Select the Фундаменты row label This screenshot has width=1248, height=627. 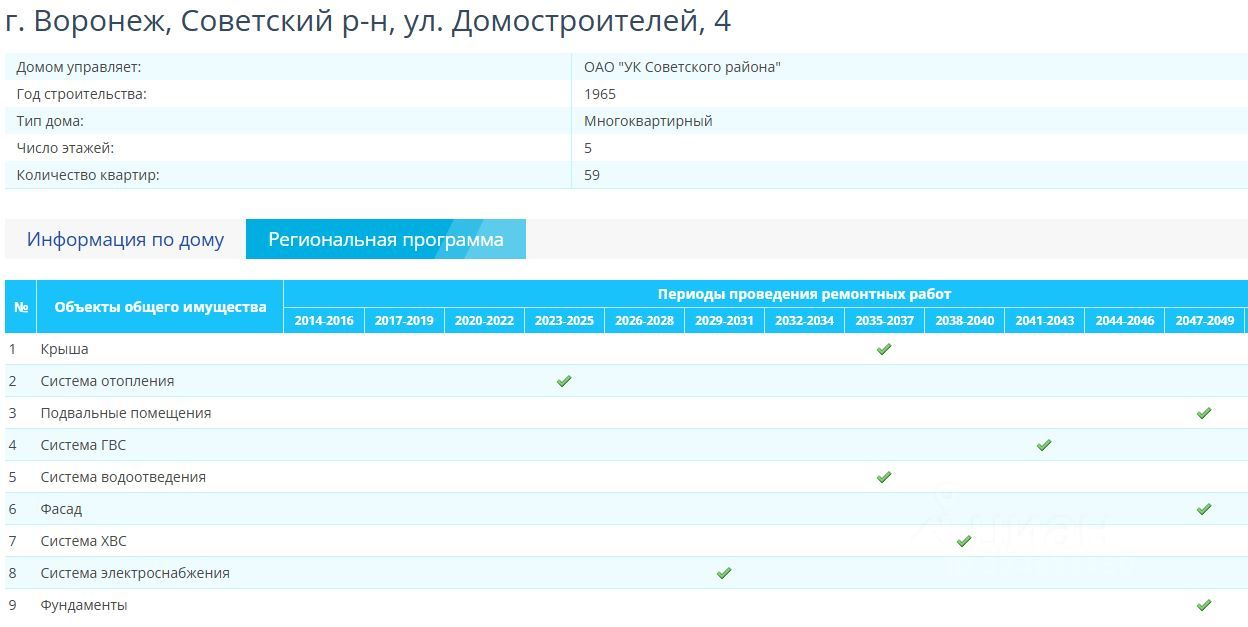tap(84, 605)
